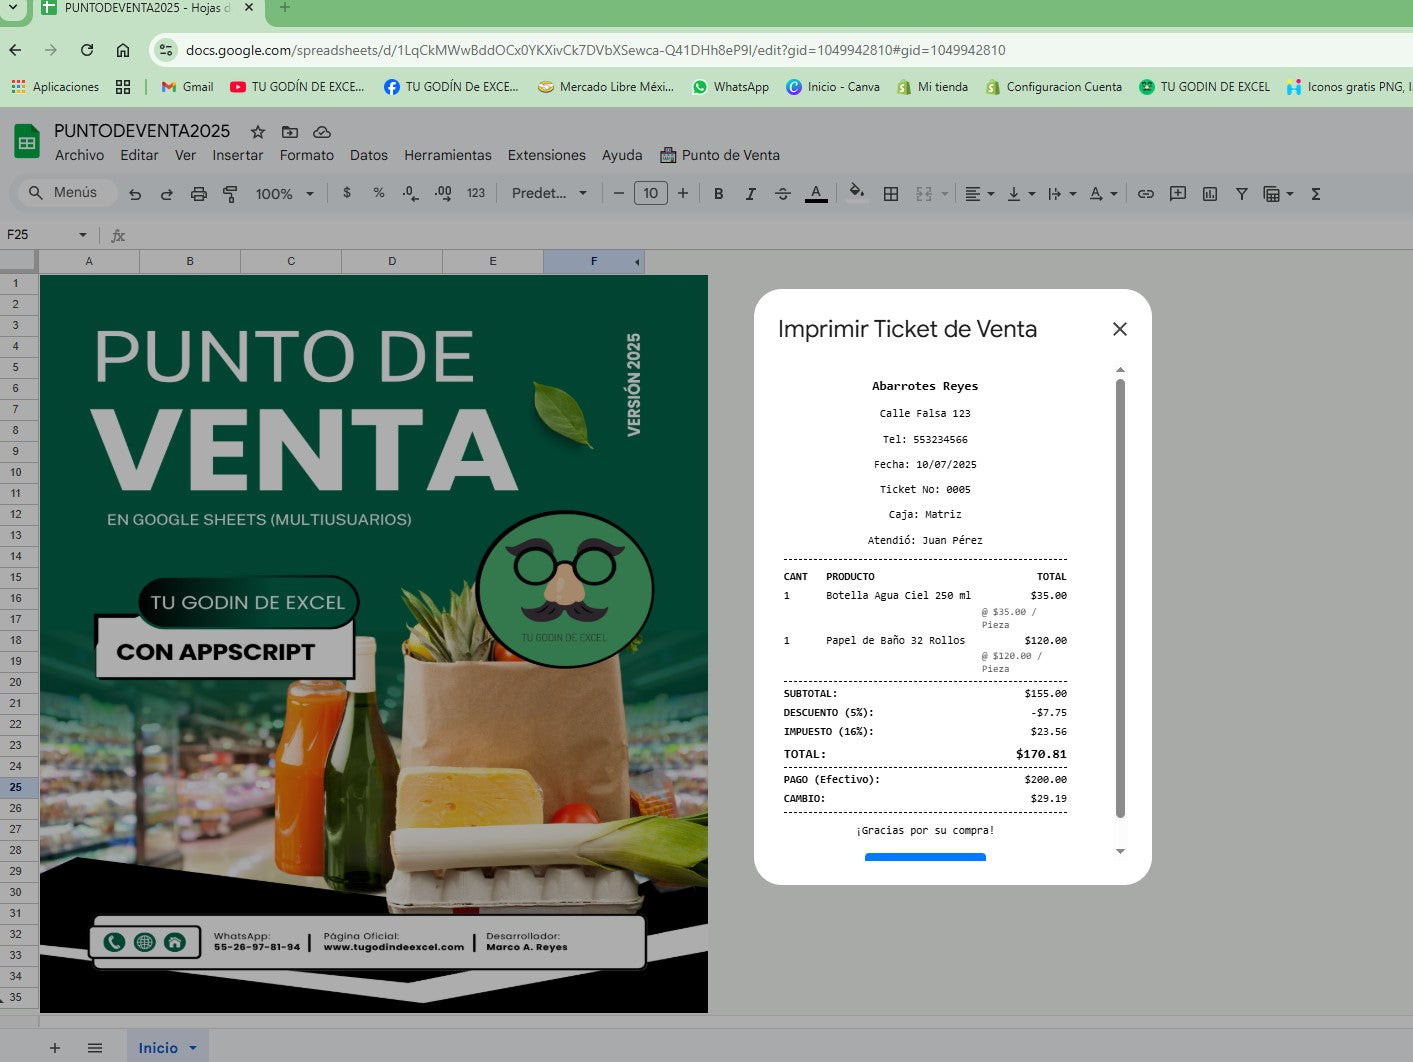Click the Insert link icon
The image size is (1413, 1062).
(x=1146, y=194)
